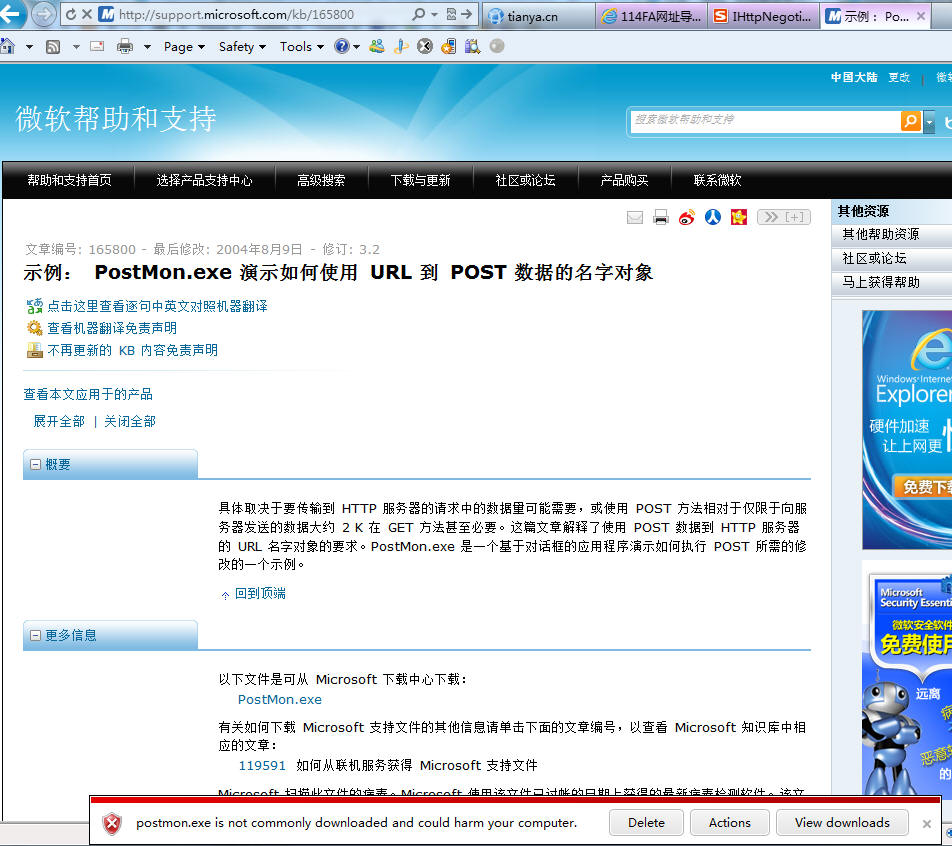
Task: Open the Safety menu
Action: [242, 47]
